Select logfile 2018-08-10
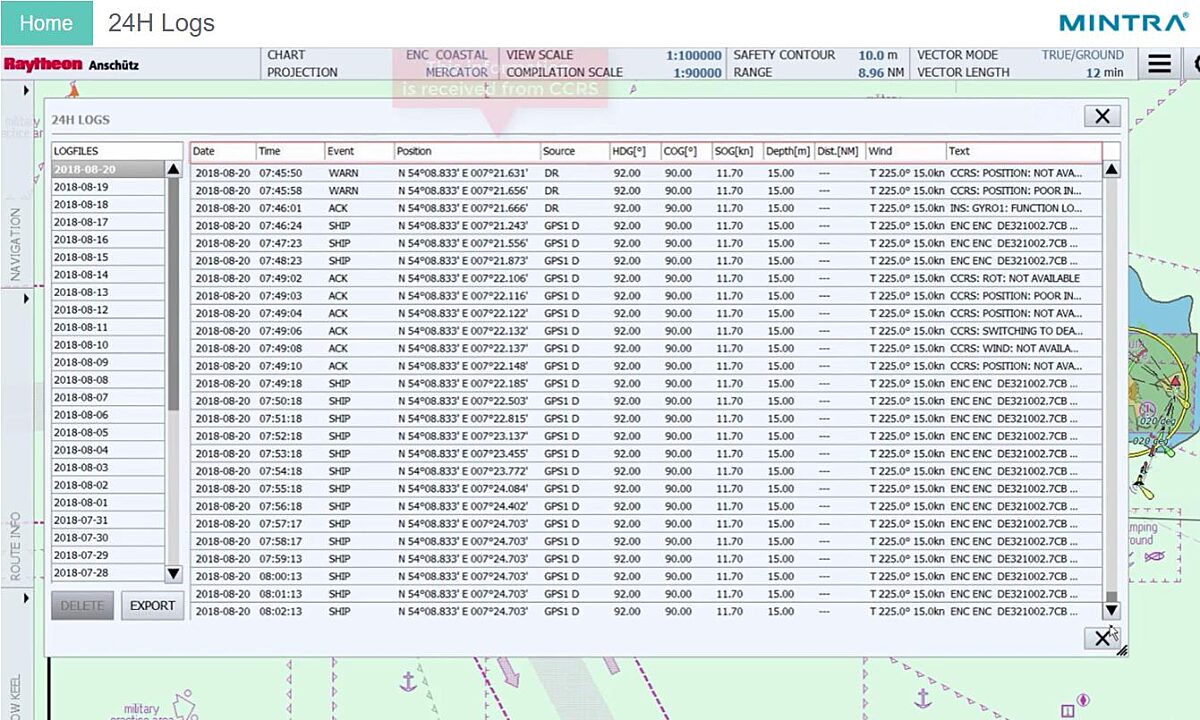 click(108, 345)
